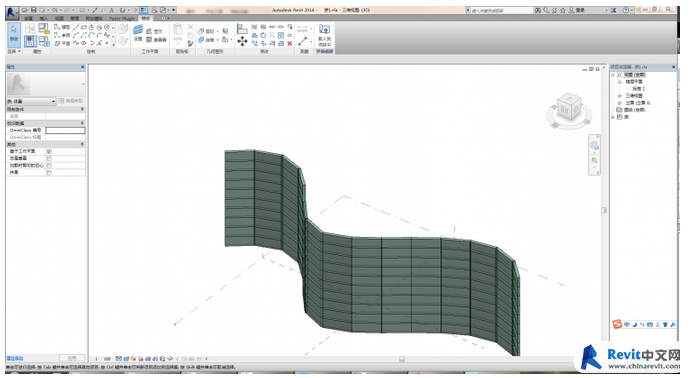Open the Revit application menu button

click(x=11, y=12)
